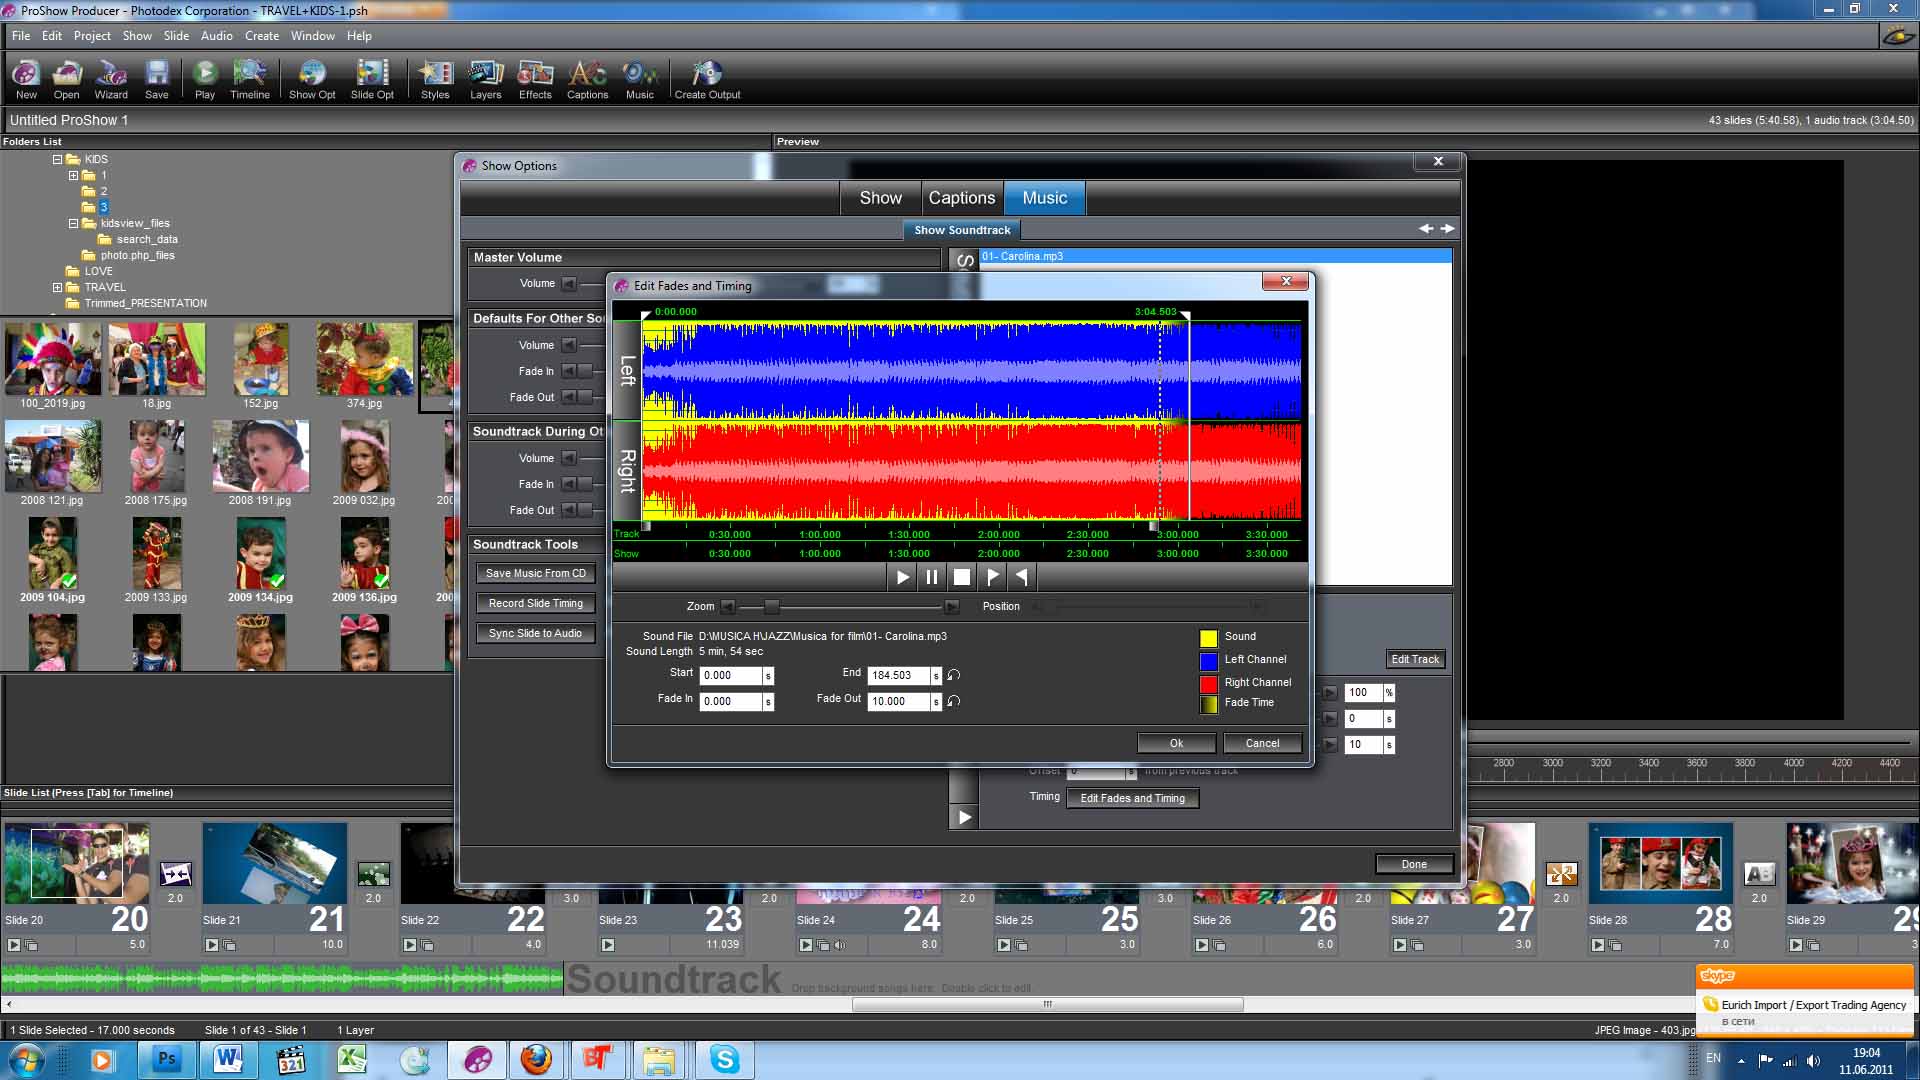Click the Left Channel blue color swatch

pos(1208,661)
